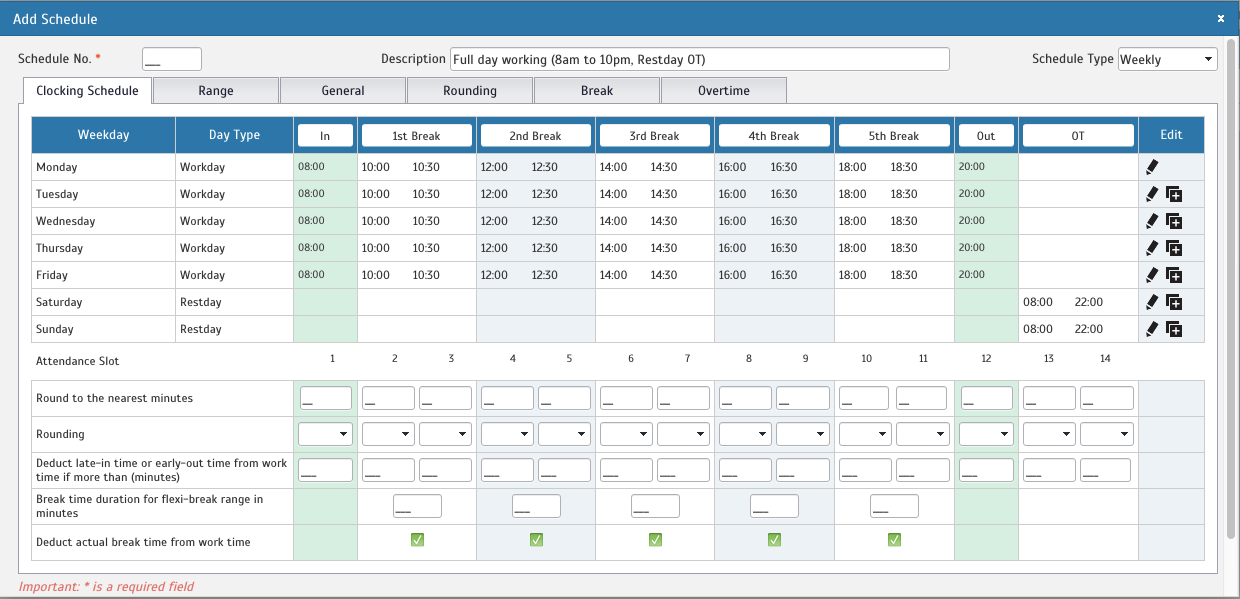
Task: Edit the Wednesday schedule row with pencil
Action: pos(1152,221)
